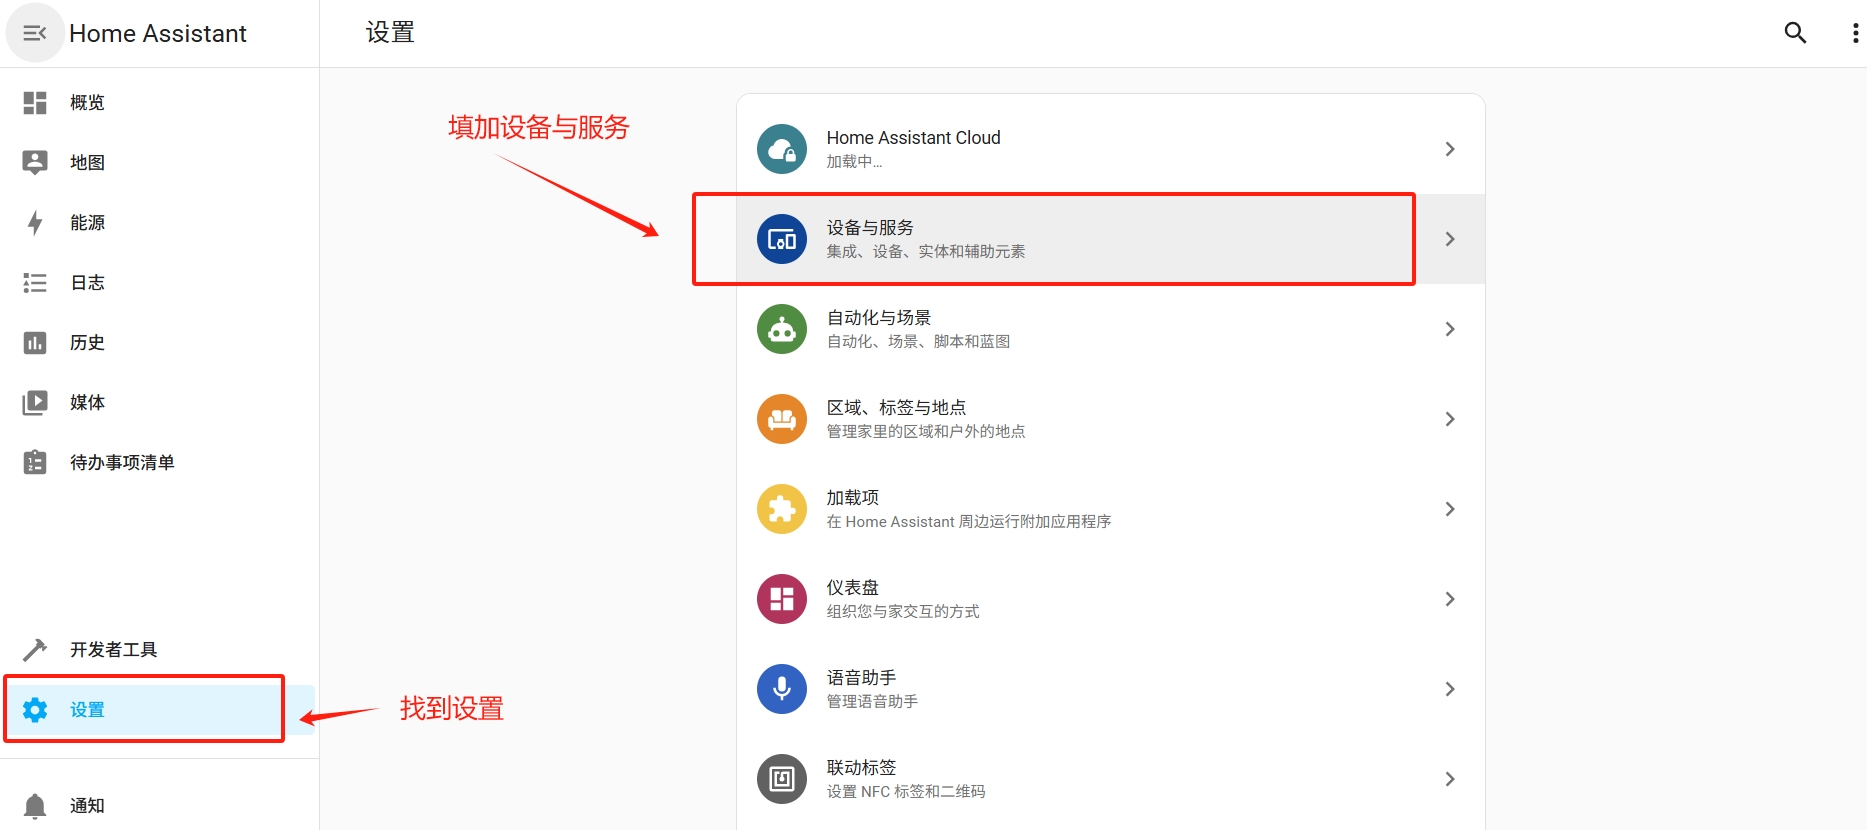
Task: Click the 媒体 play icon in the sidebar
Action: 35,403
